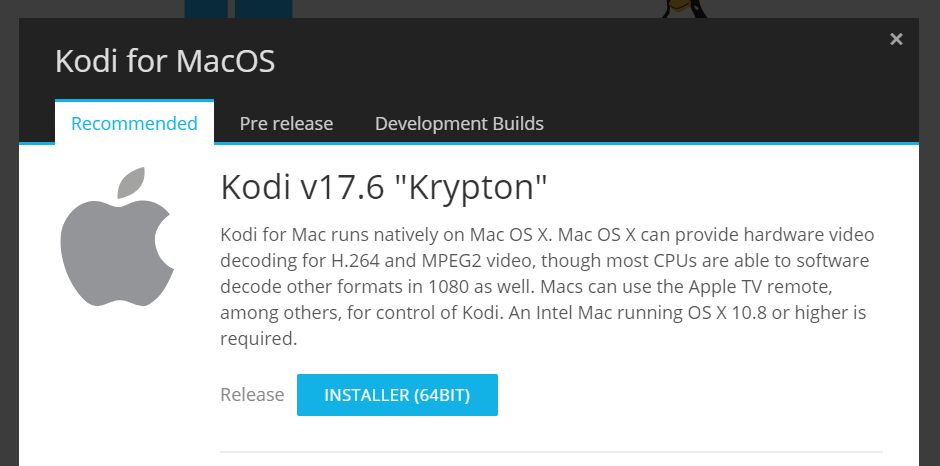Open the Development Builds tab
Image resolution: width=940 pixels, height=466 pixels.
(459, 124)
